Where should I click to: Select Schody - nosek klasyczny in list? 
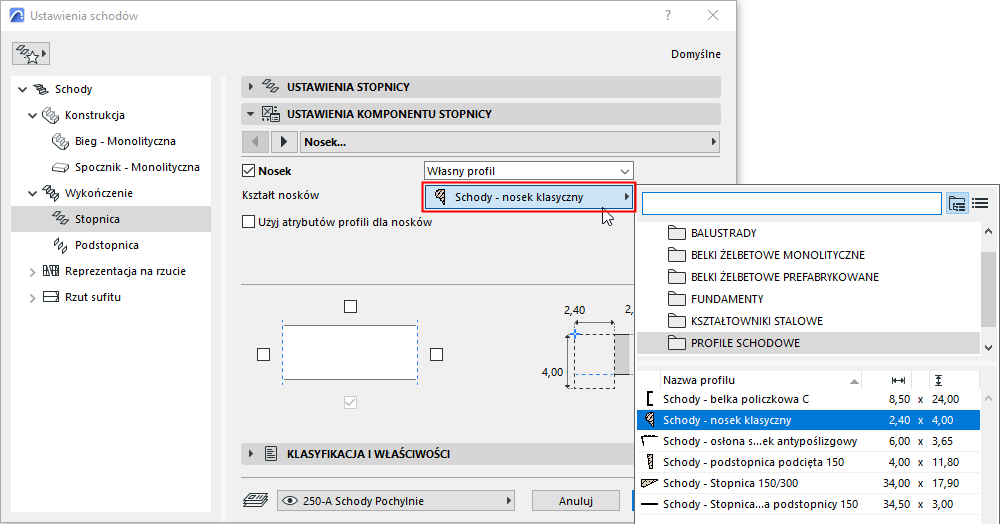point(809,420)
